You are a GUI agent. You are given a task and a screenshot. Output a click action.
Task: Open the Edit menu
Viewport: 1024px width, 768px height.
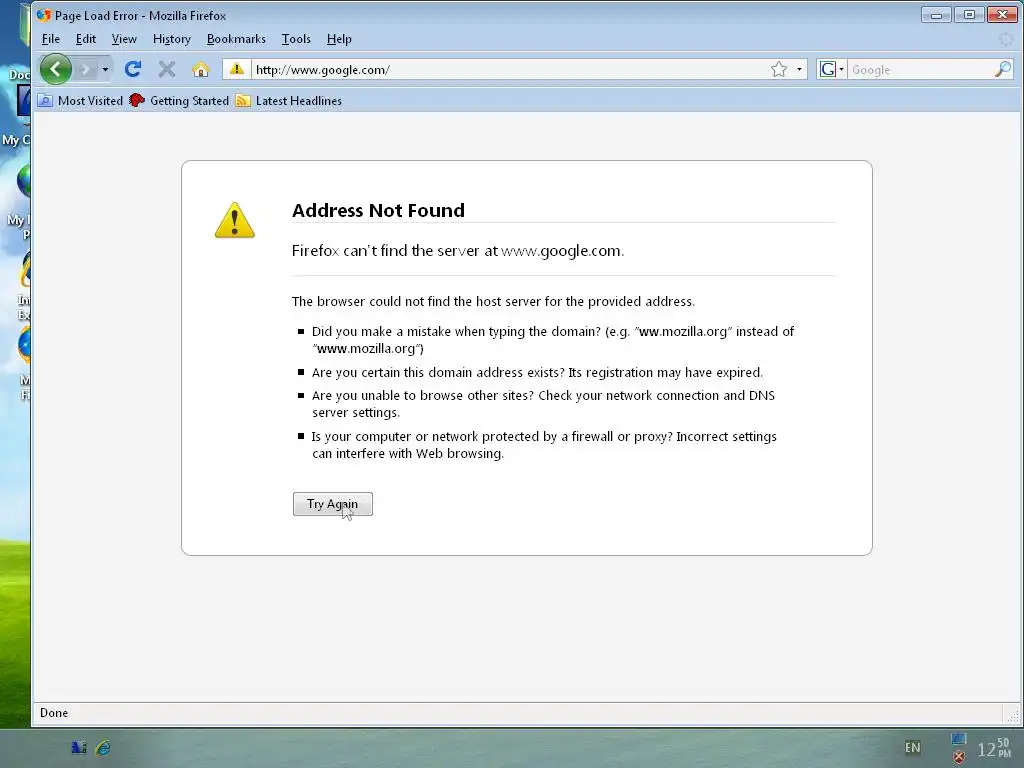[86, 39]
